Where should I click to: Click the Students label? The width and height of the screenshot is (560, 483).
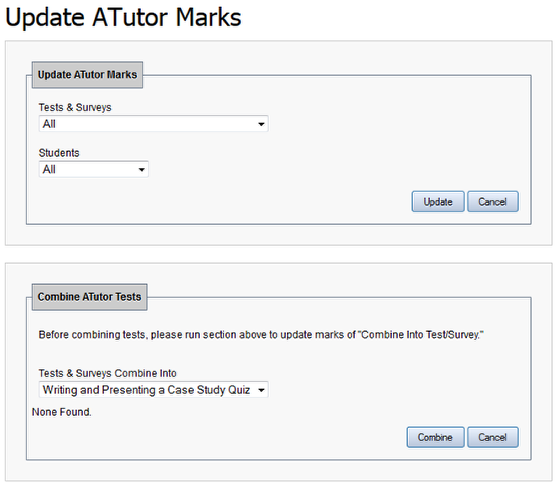click(x=59, y=153)
